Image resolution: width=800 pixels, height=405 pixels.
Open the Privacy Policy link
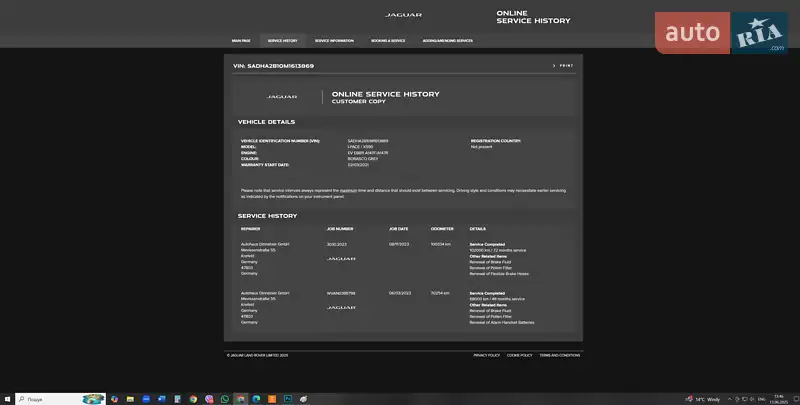[x=487, y=355]
